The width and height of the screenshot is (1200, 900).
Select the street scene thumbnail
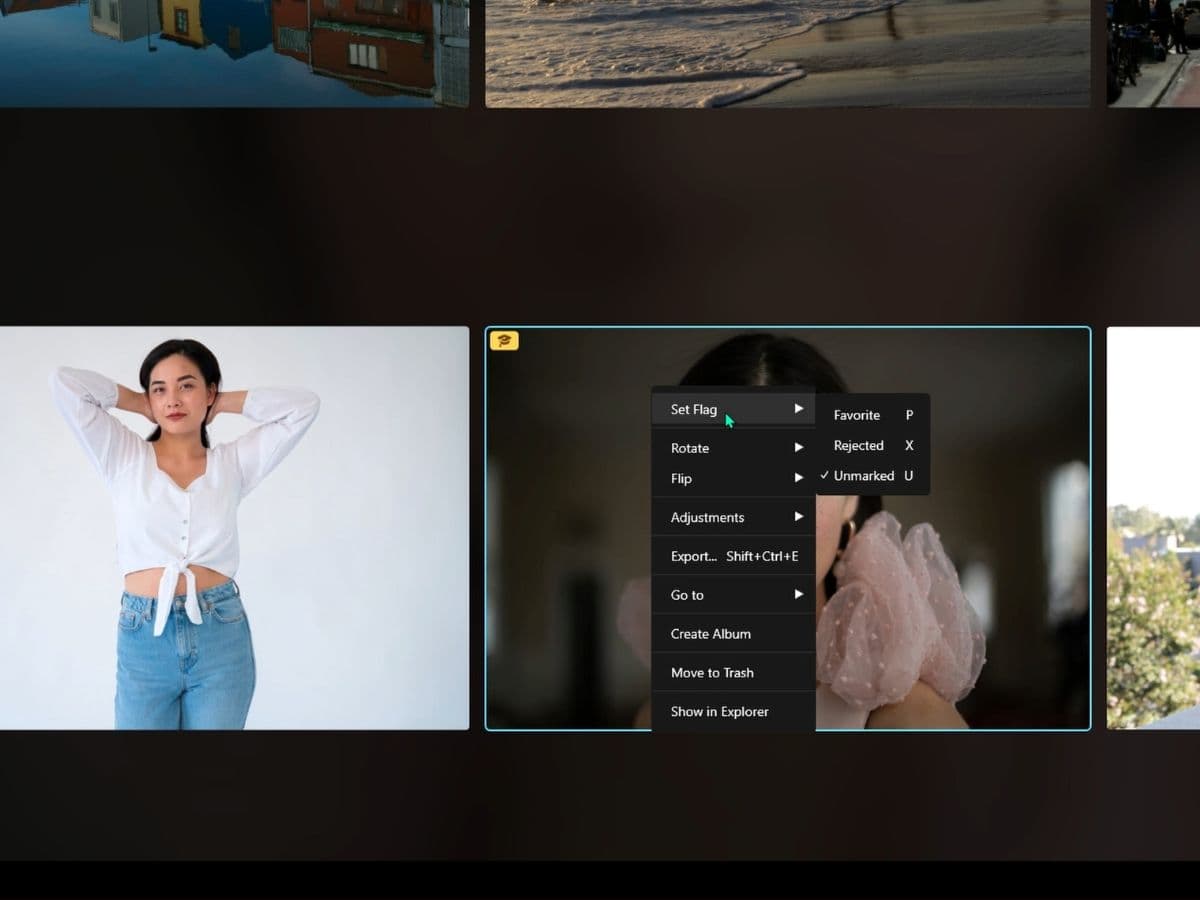pyautogui.click(x=1153, y=53)
